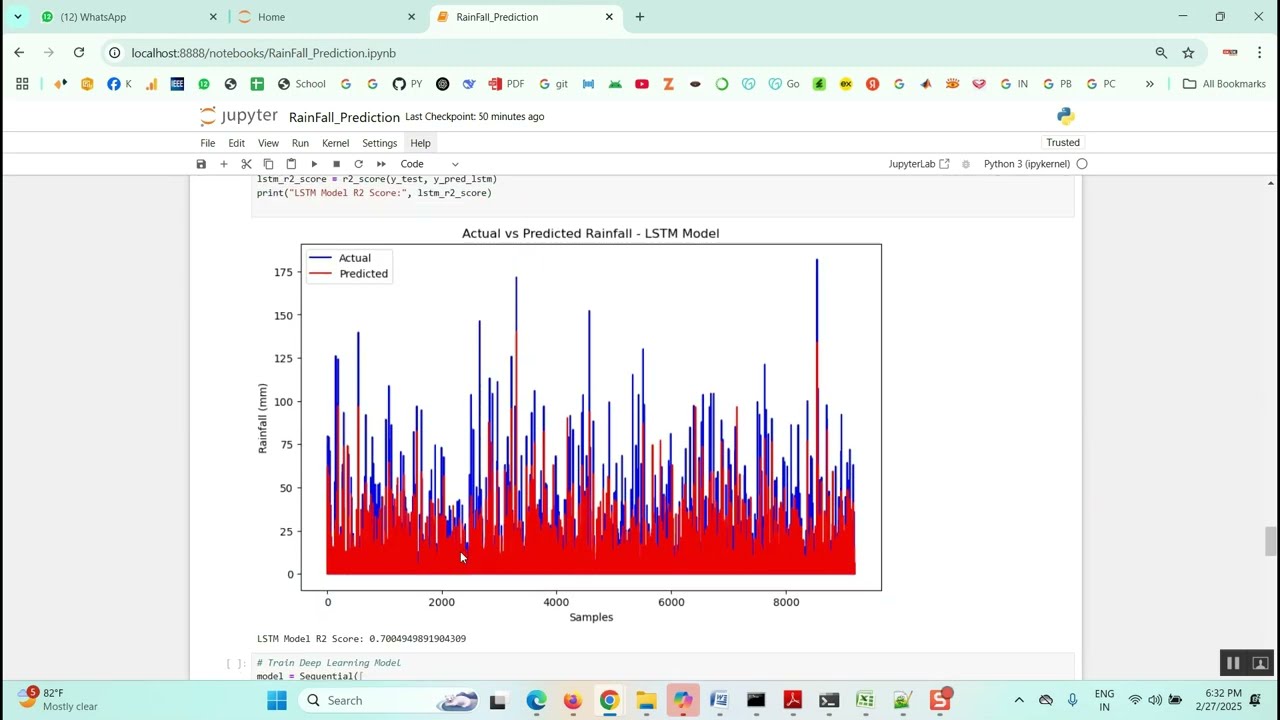Restart the kernel with the circular arrow icon
This screenshot has width=1280, height=720.
(358, 164)
